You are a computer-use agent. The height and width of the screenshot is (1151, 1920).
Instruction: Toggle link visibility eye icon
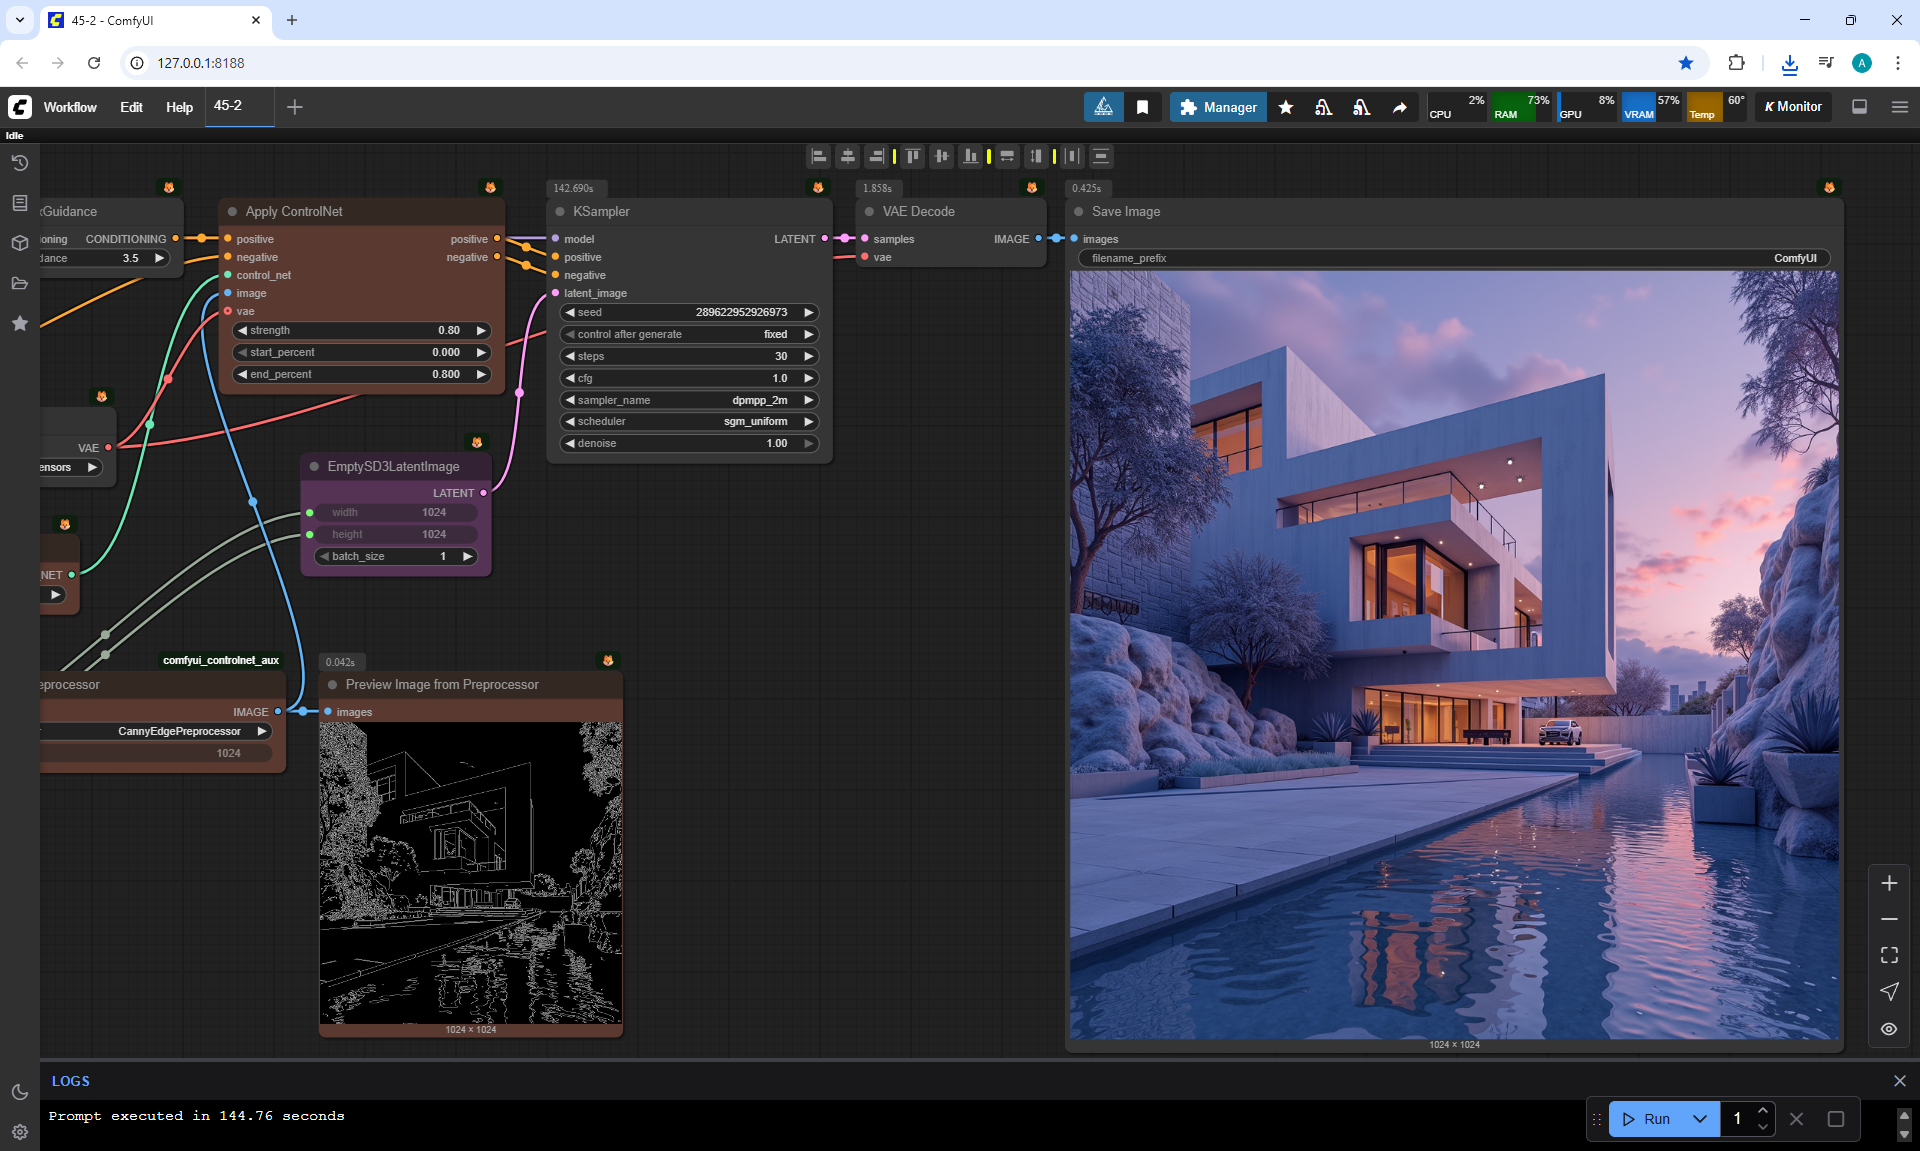[x=1889, y=1029]
